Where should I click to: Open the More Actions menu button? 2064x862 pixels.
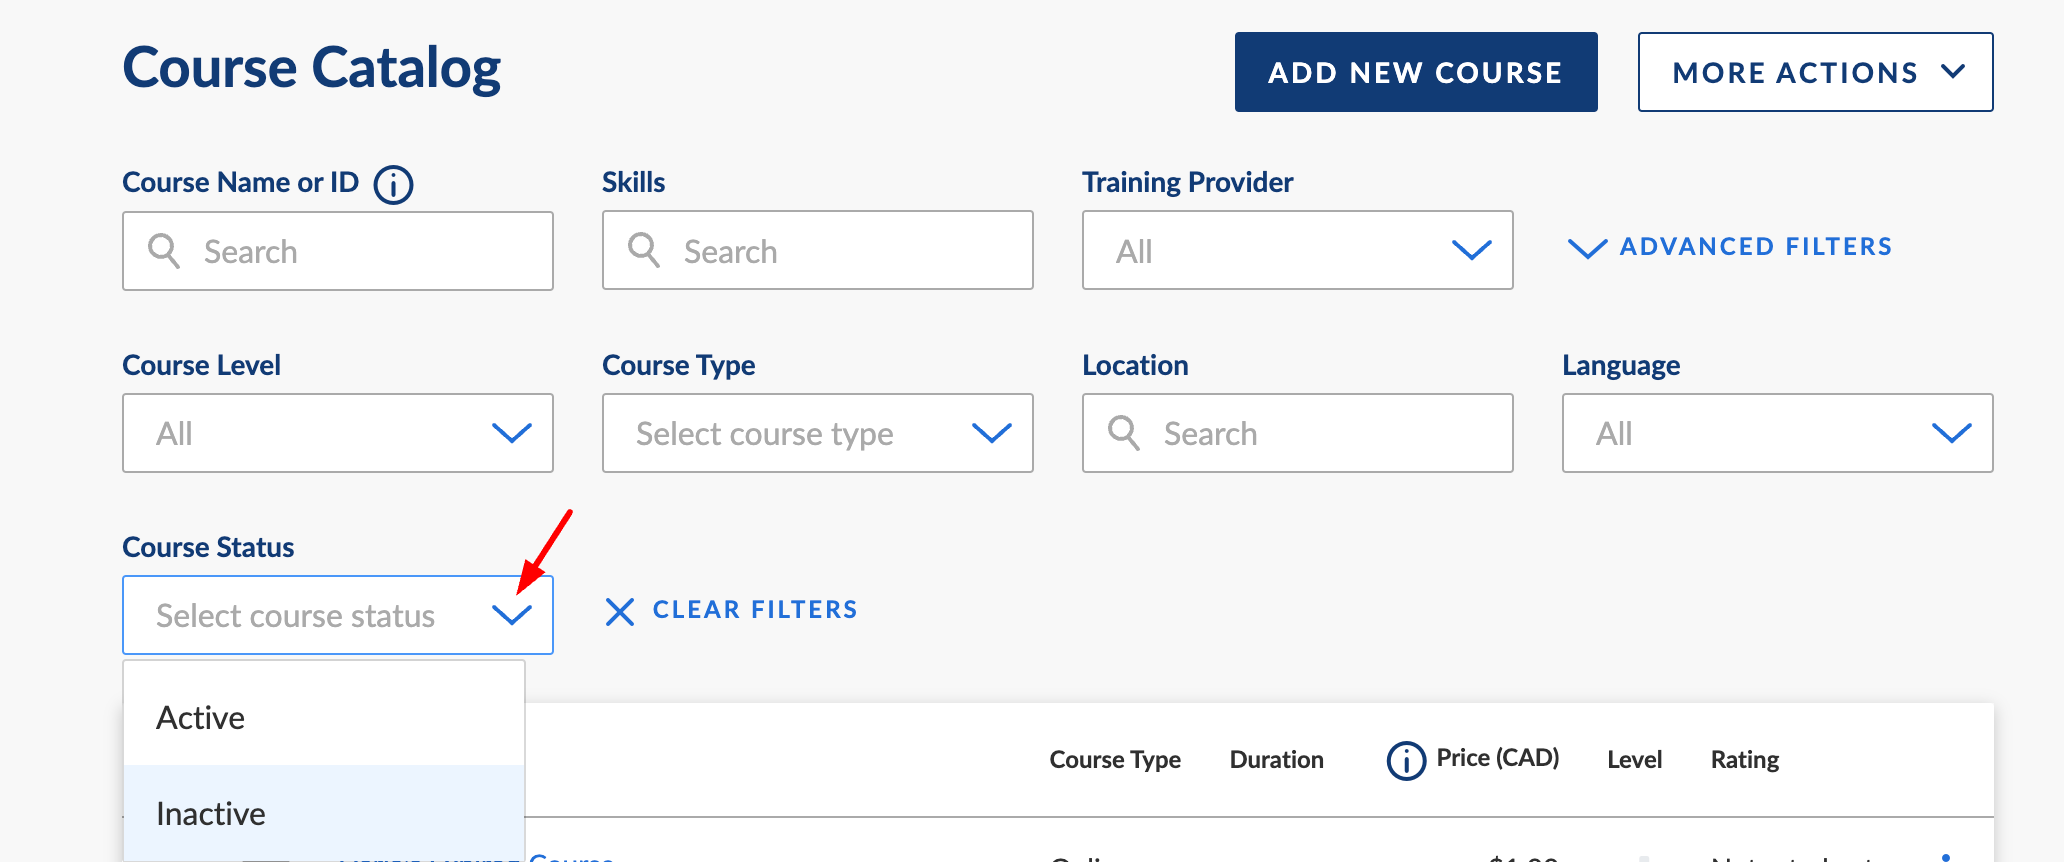click(x=1815, y=72)
